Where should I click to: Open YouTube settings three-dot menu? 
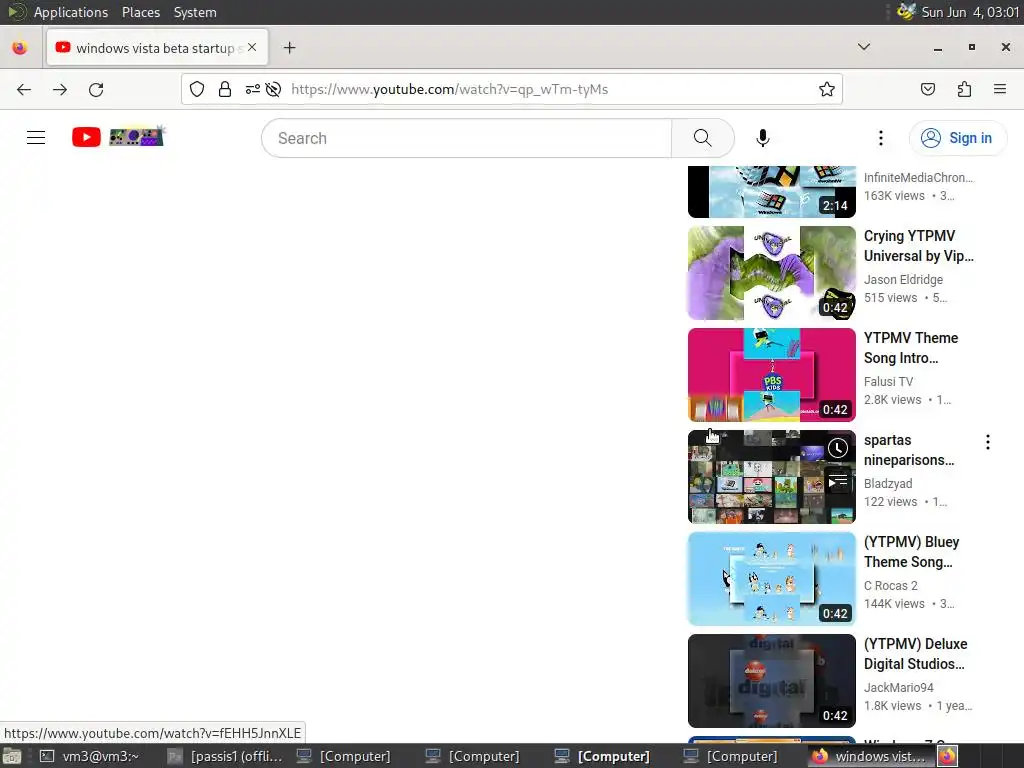point(881,138)
